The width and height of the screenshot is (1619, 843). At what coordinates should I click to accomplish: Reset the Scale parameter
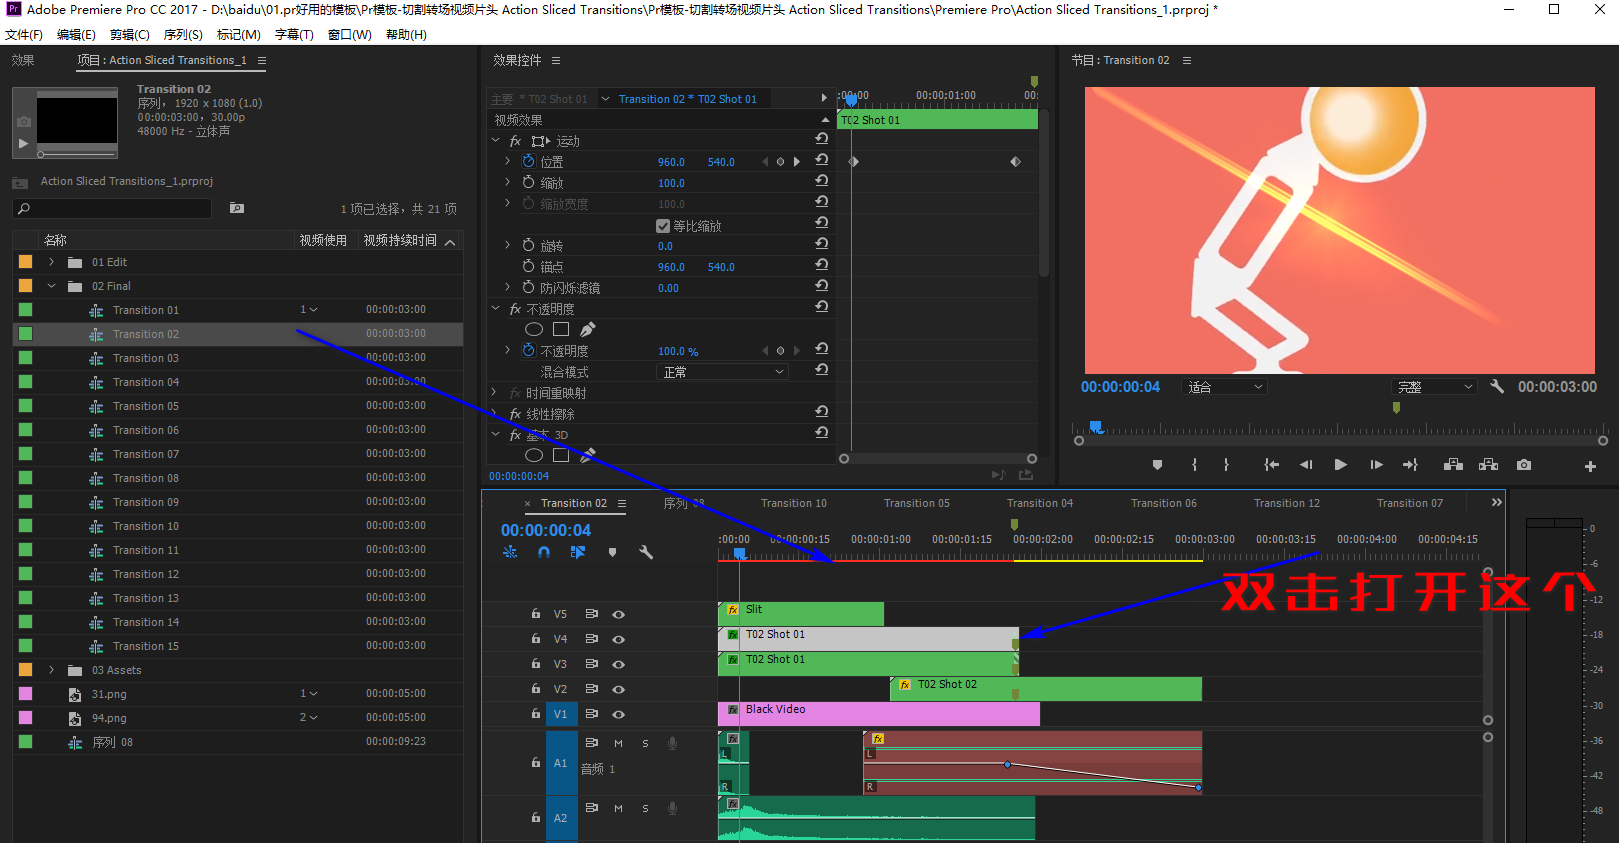click(x=821, y=181)
